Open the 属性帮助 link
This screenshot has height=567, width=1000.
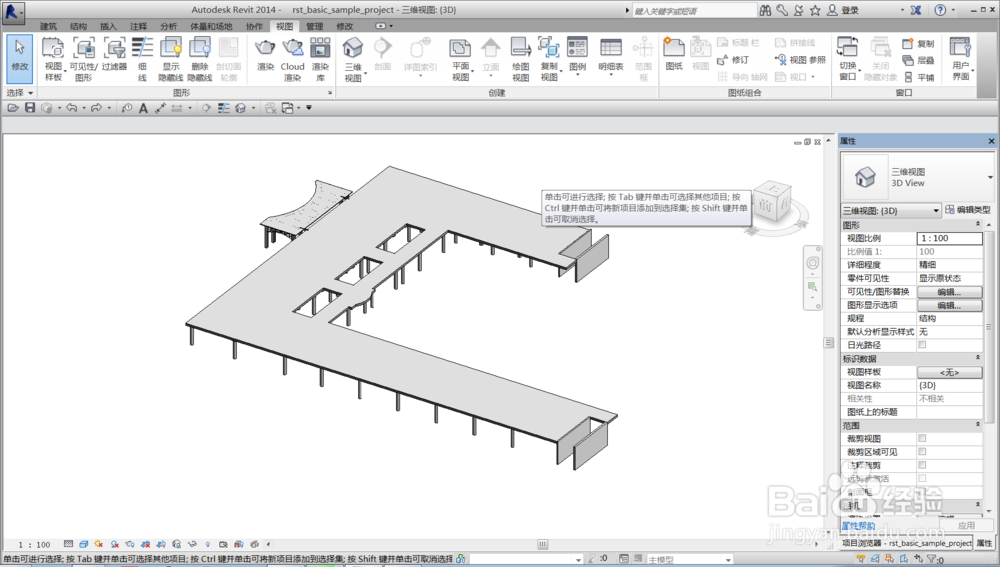click(858, 526)
